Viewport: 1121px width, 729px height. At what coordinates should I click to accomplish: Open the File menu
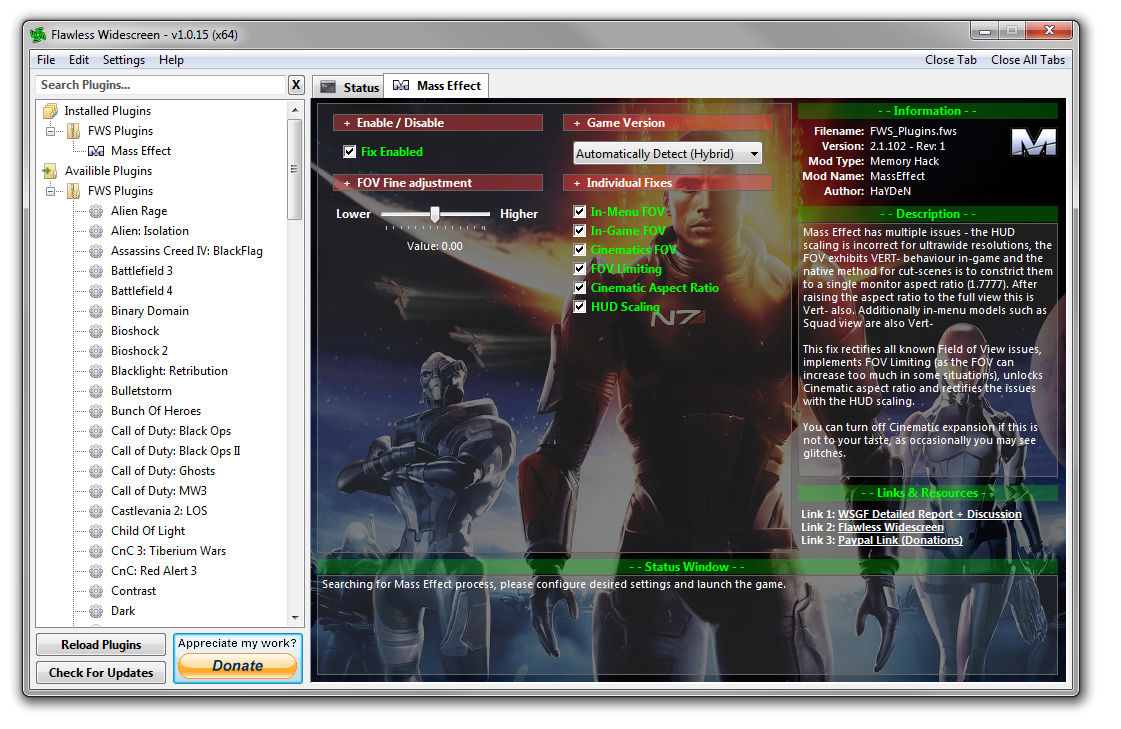tap(46, 60)
